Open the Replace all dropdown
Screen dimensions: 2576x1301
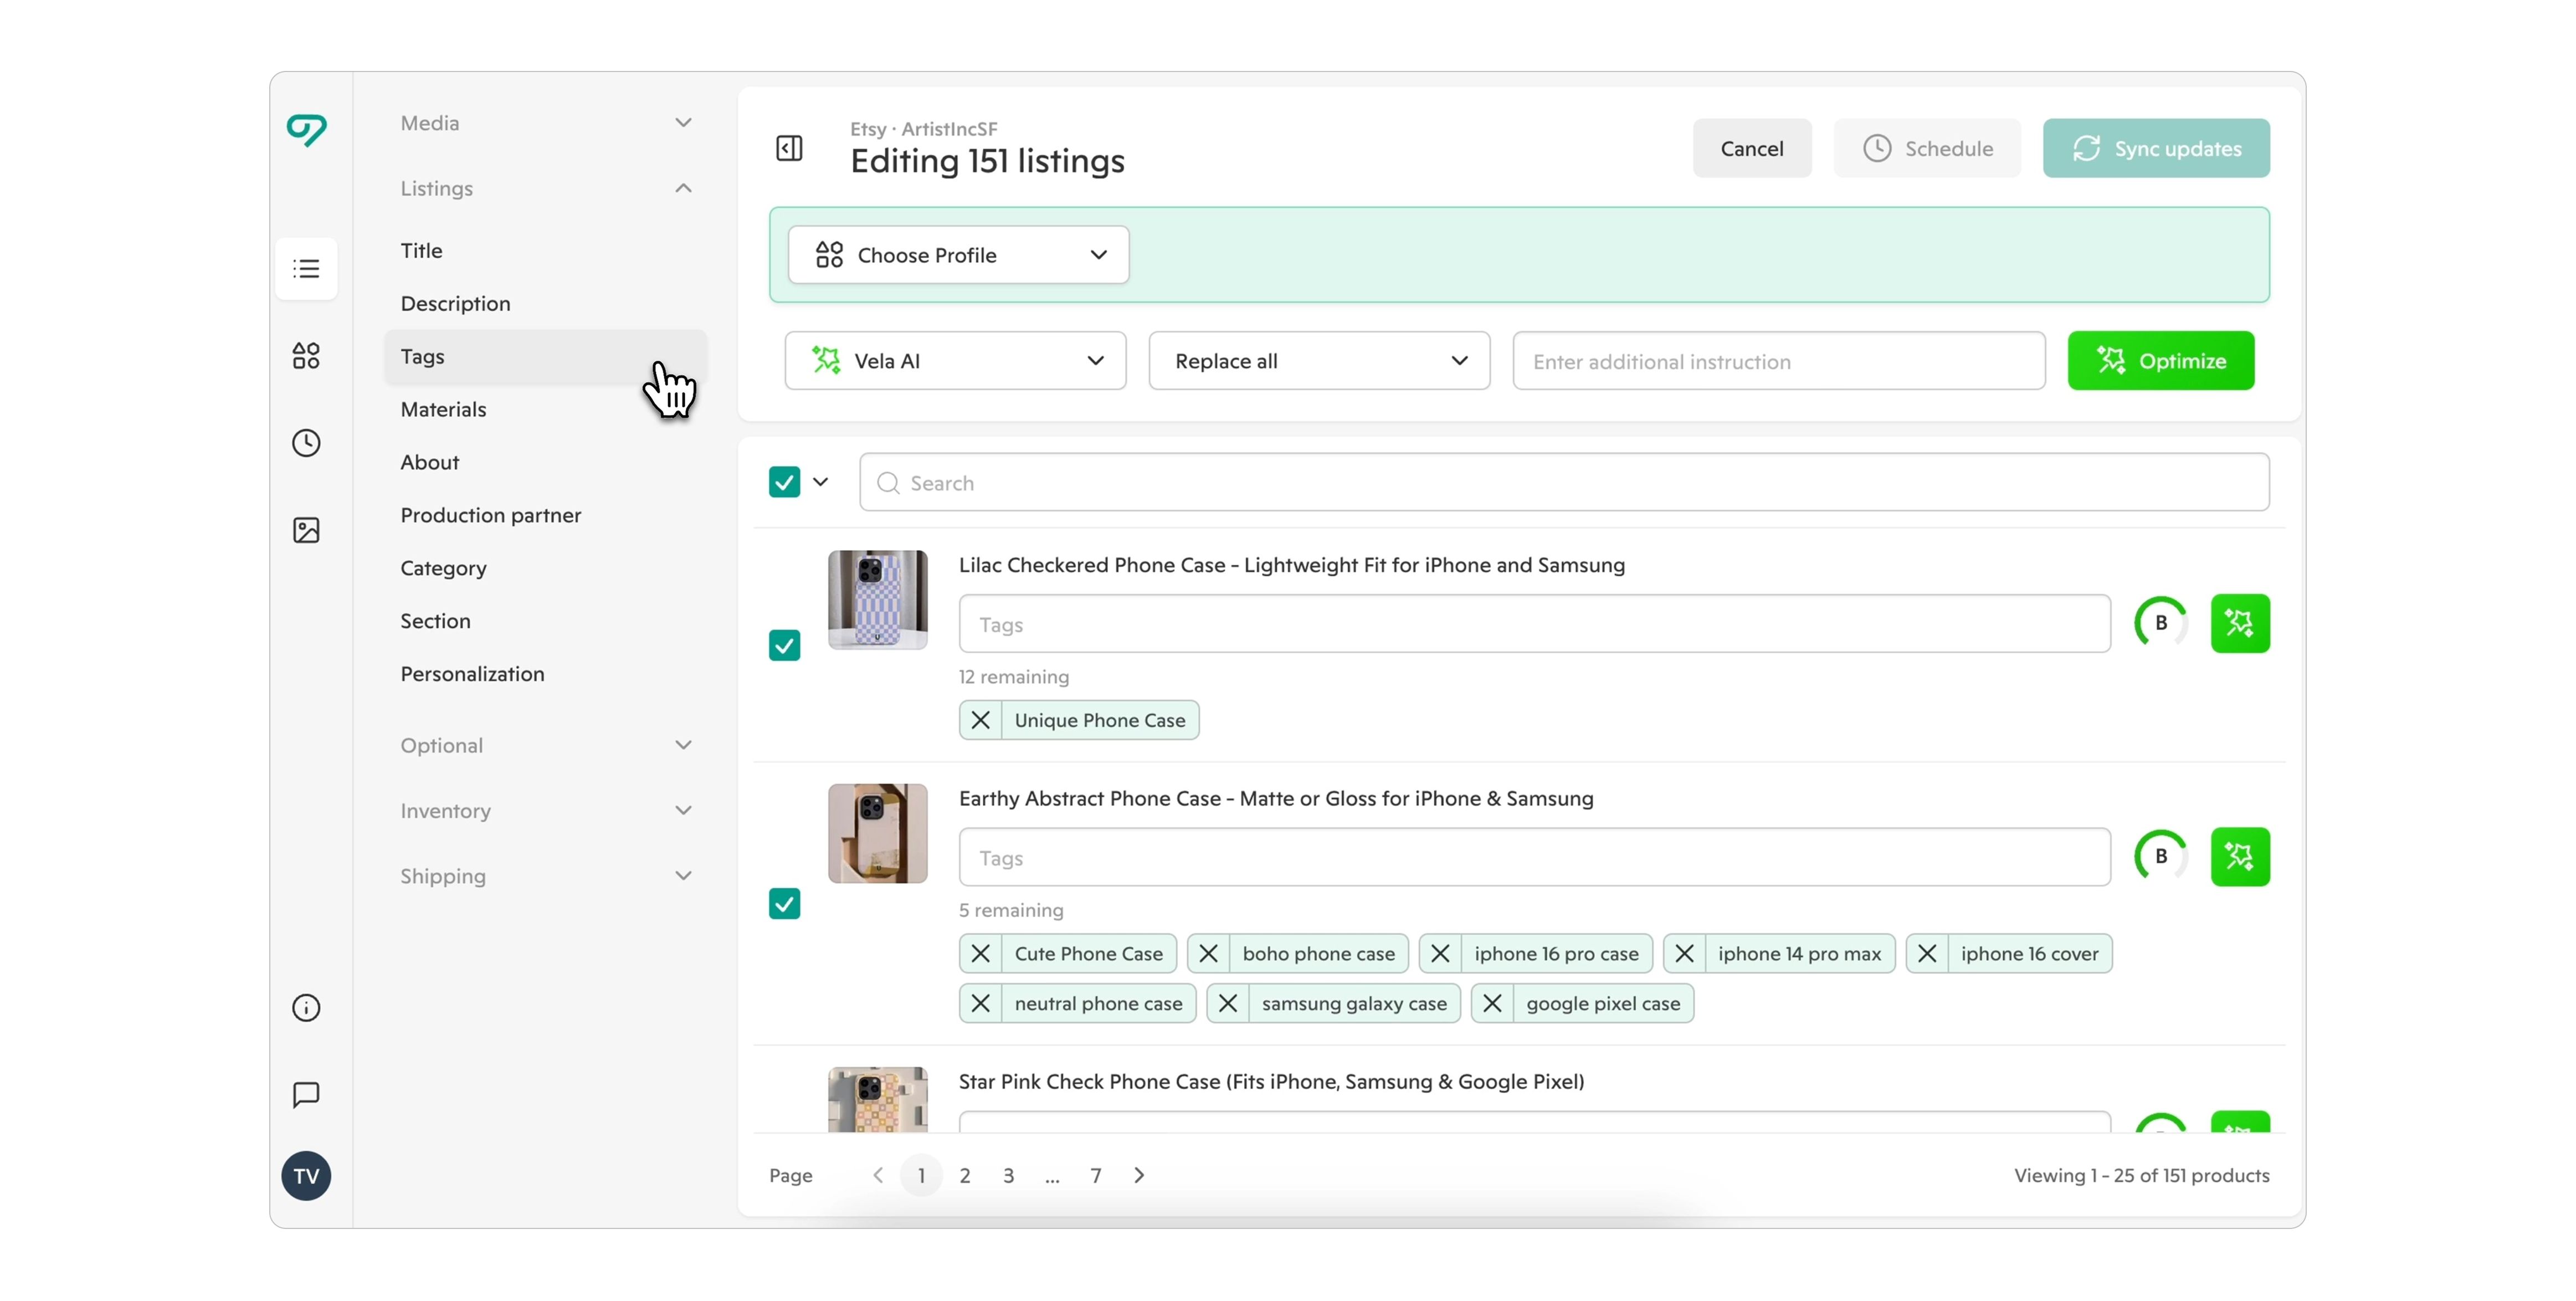coord(1318,361)
